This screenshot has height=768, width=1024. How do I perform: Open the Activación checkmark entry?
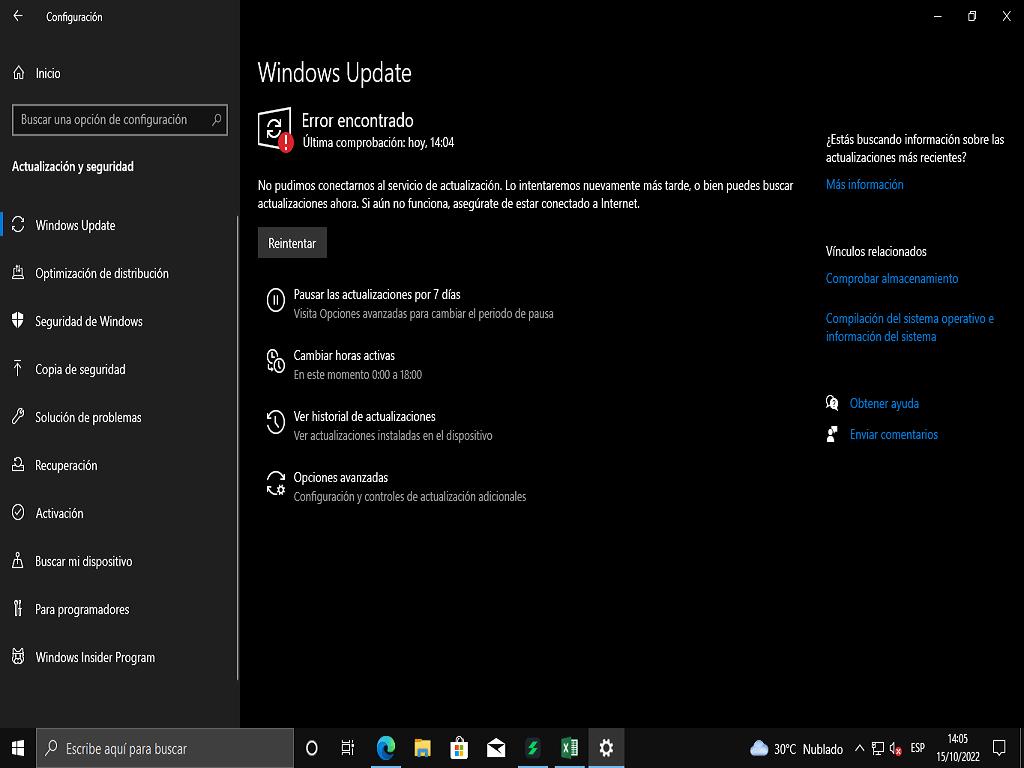pos(120,513)
